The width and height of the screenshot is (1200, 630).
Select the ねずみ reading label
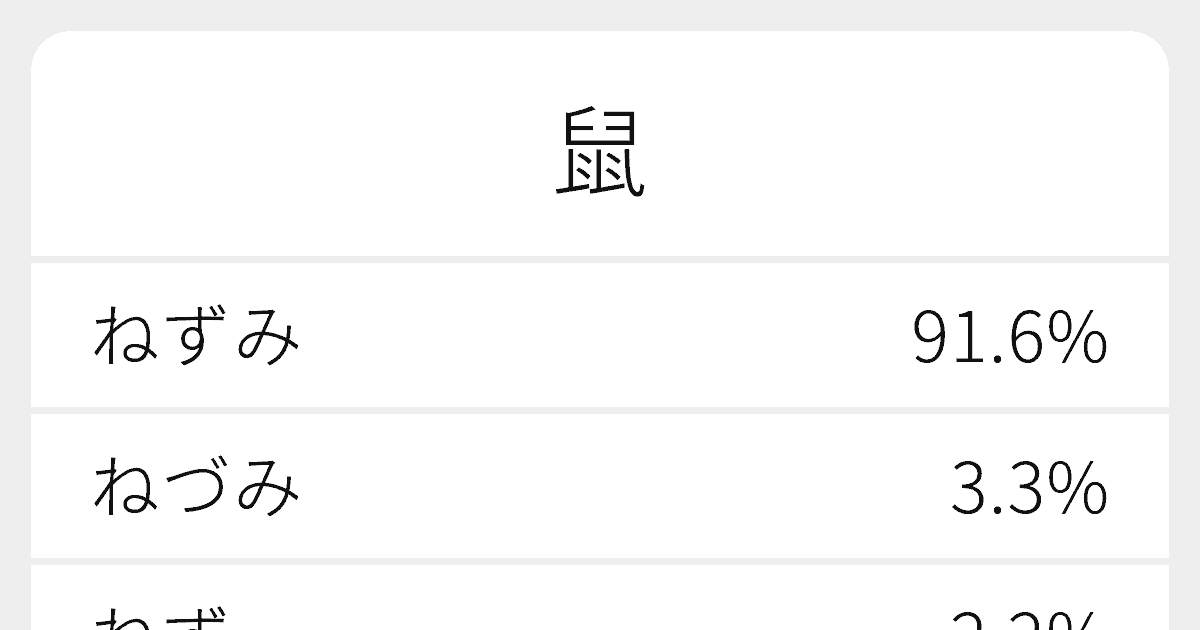point(196,336)
